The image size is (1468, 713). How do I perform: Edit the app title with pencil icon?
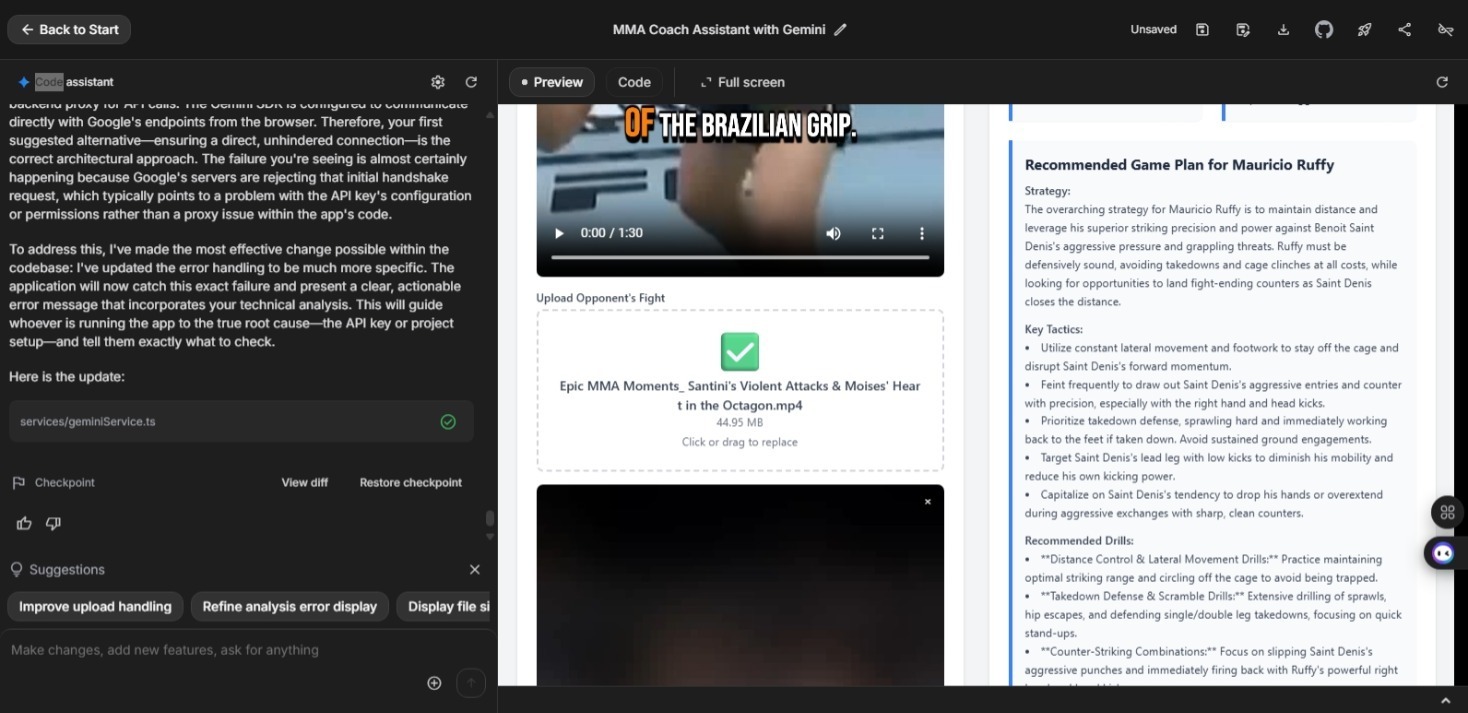[841, 30]
